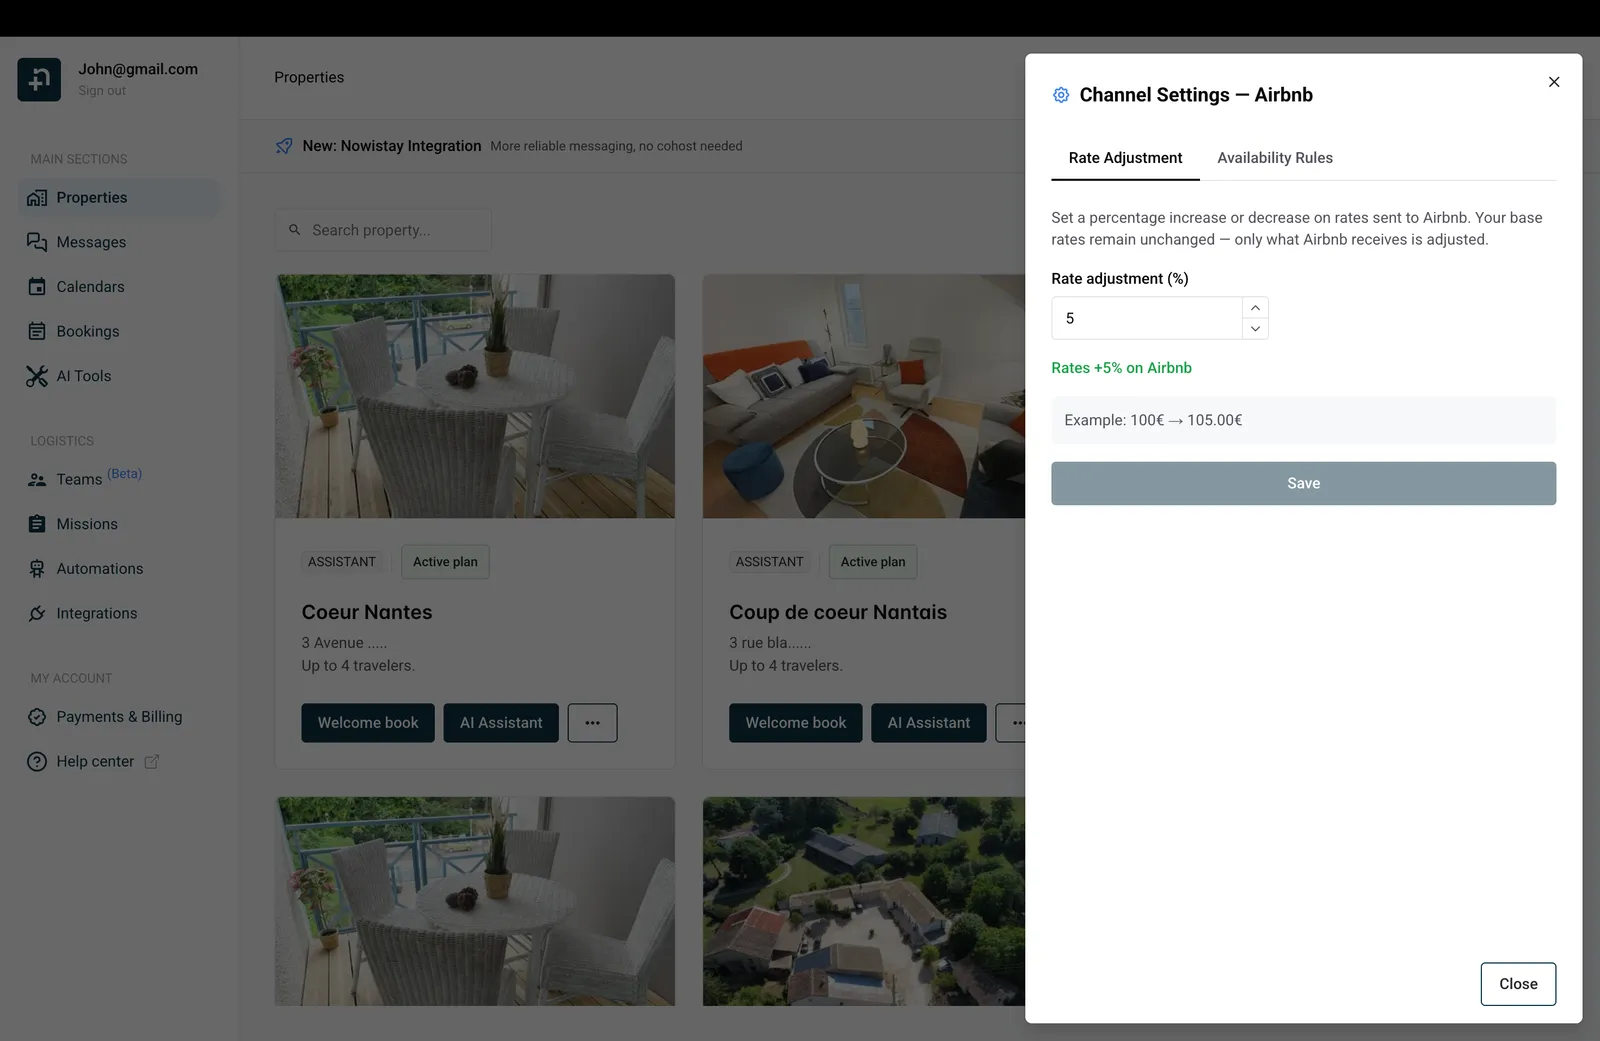This screenshot has height=1041, width=1600.
Task: Open Welcome book for Coeur Nantes
Action: coord(368,723)
